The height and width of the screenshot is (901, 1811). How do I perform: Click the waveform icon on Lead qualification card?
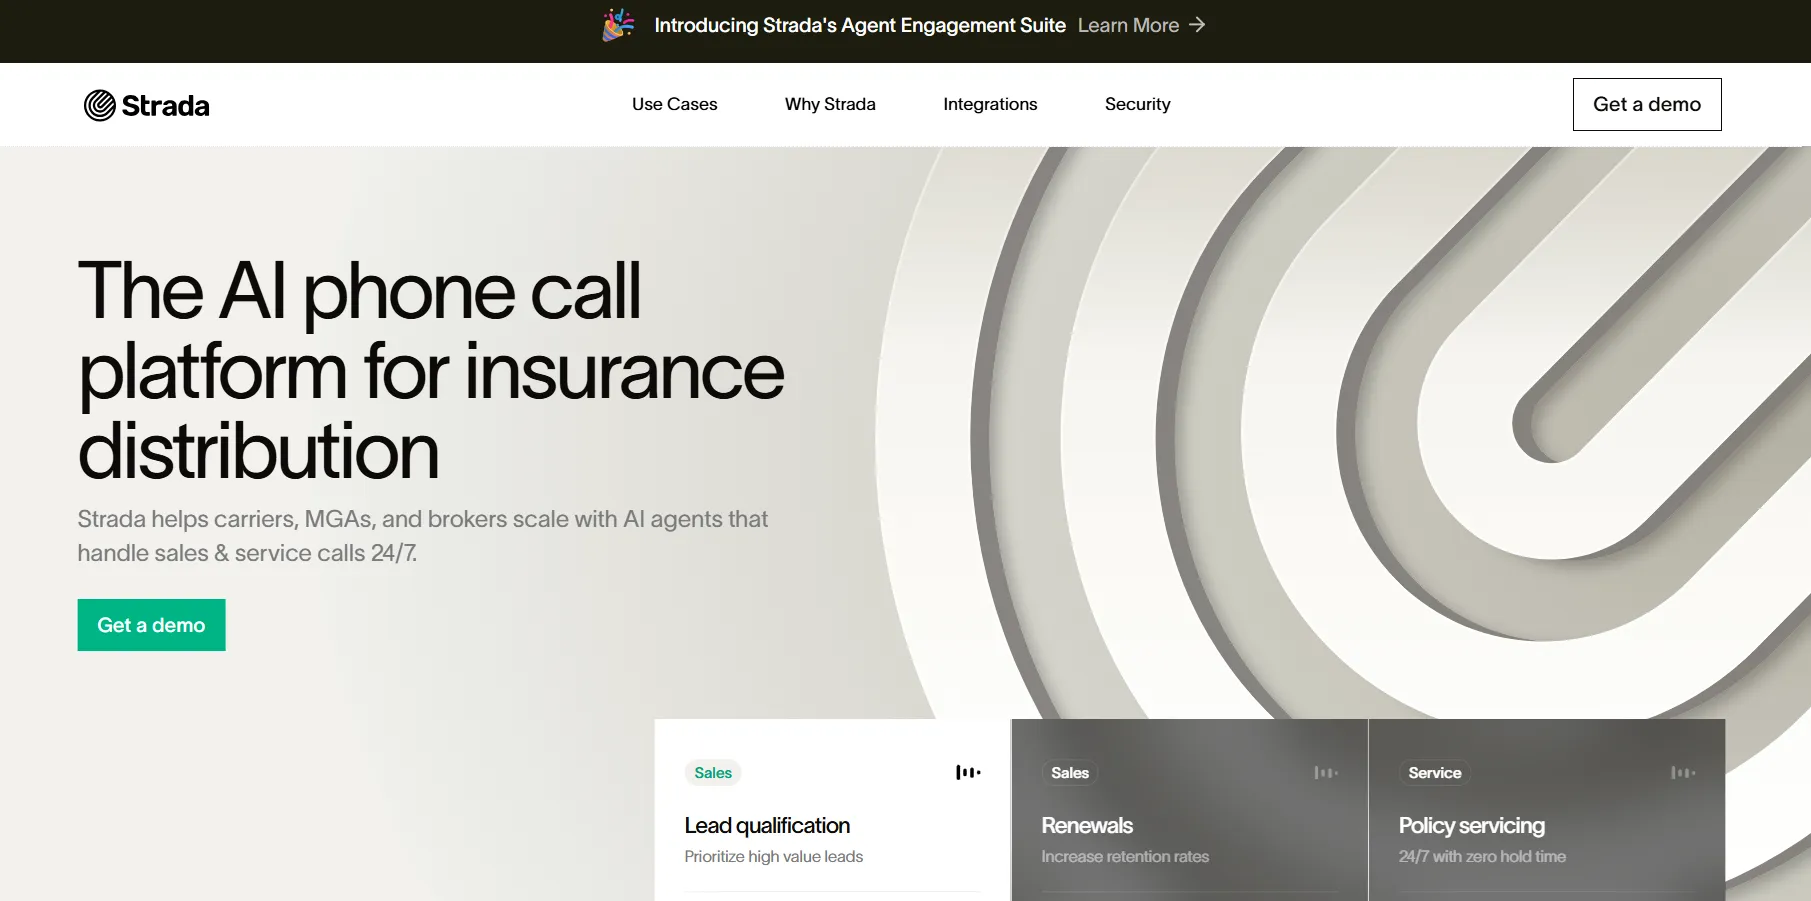pyautogui.click(x=968, y=772)
